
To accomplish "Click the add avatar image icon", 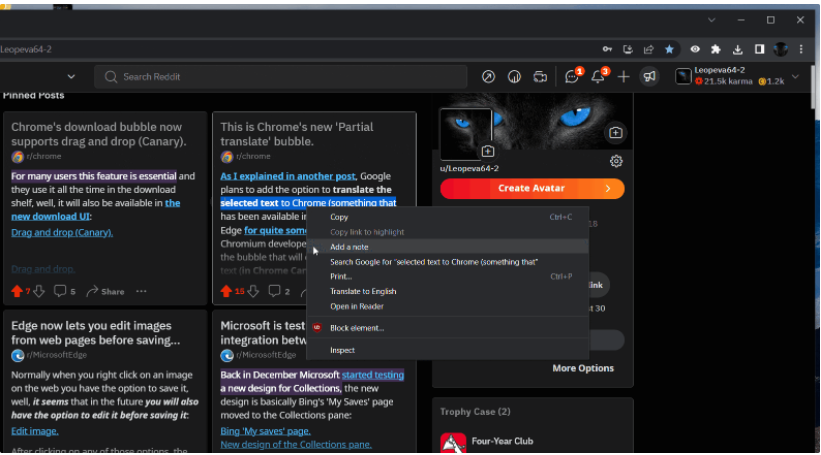I will tap(487, 151).
